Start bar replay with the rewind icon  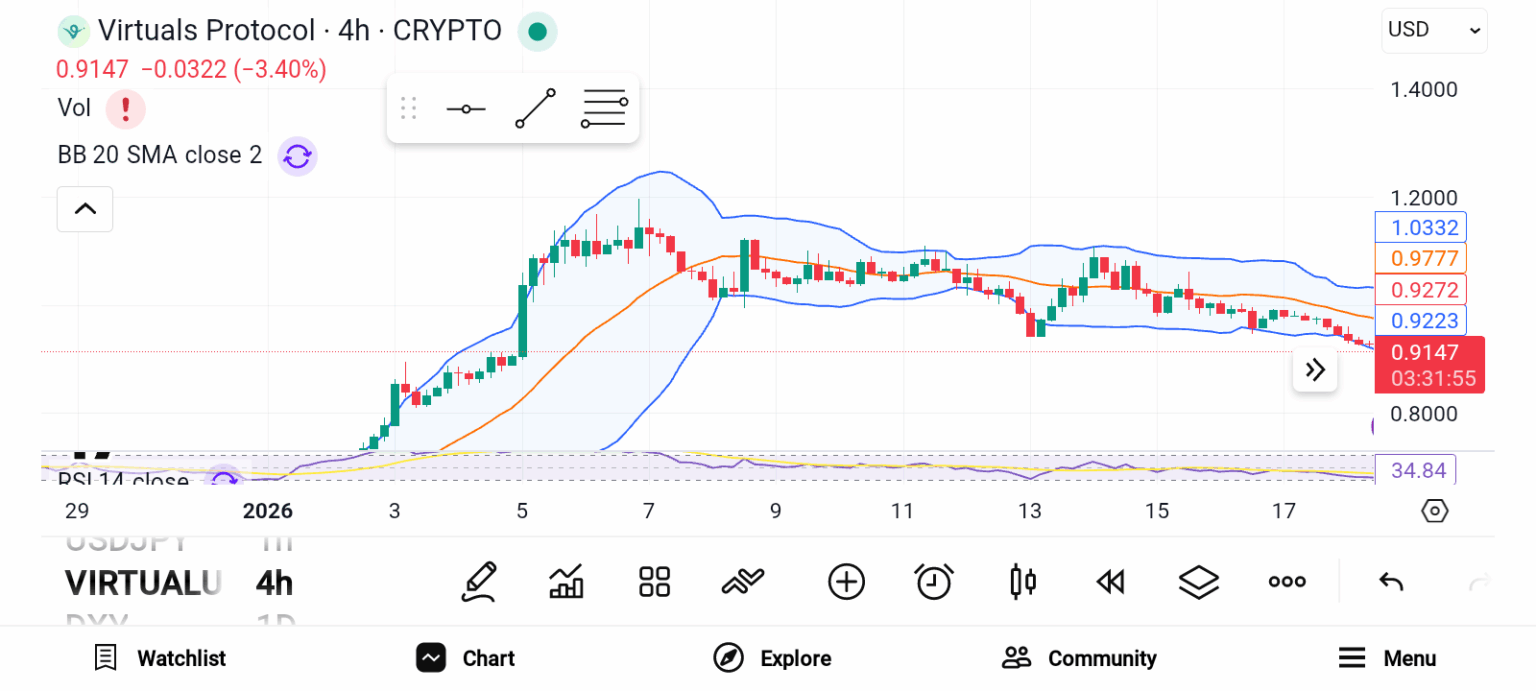(1110, 581)
